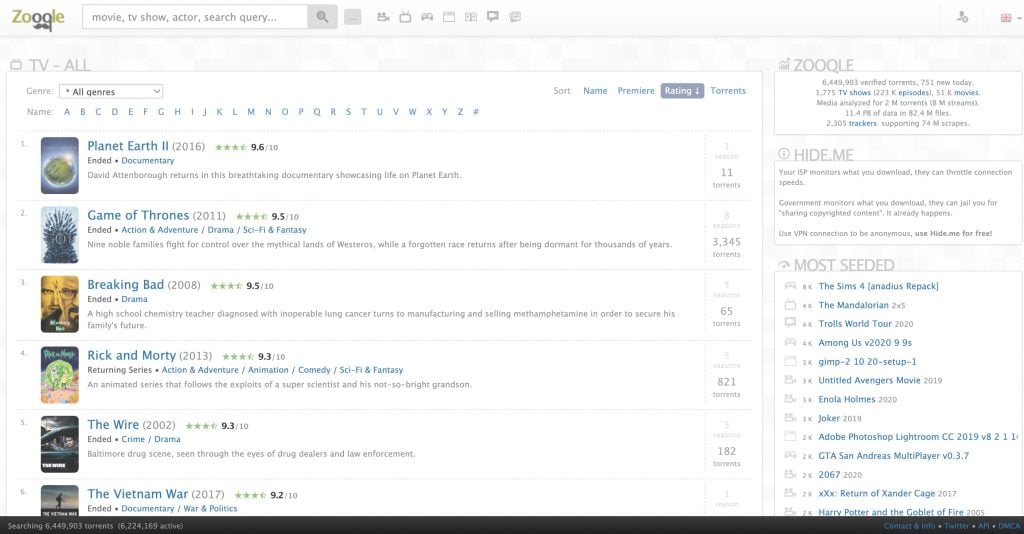Open the Sci-Fi & Fantasy genre under Game of Thrones

tap(274, 230)
